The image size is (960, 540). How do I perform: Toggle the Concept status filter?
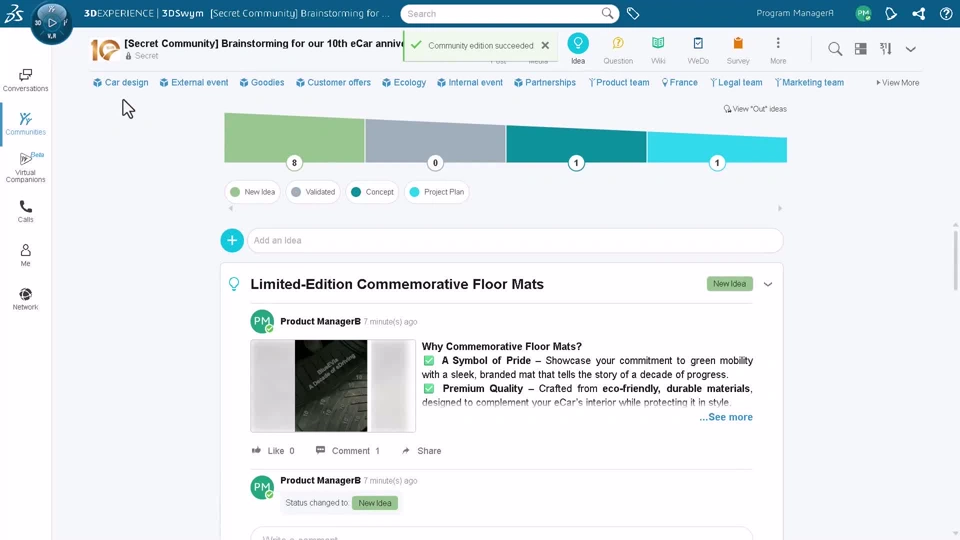tap(372, 192)
